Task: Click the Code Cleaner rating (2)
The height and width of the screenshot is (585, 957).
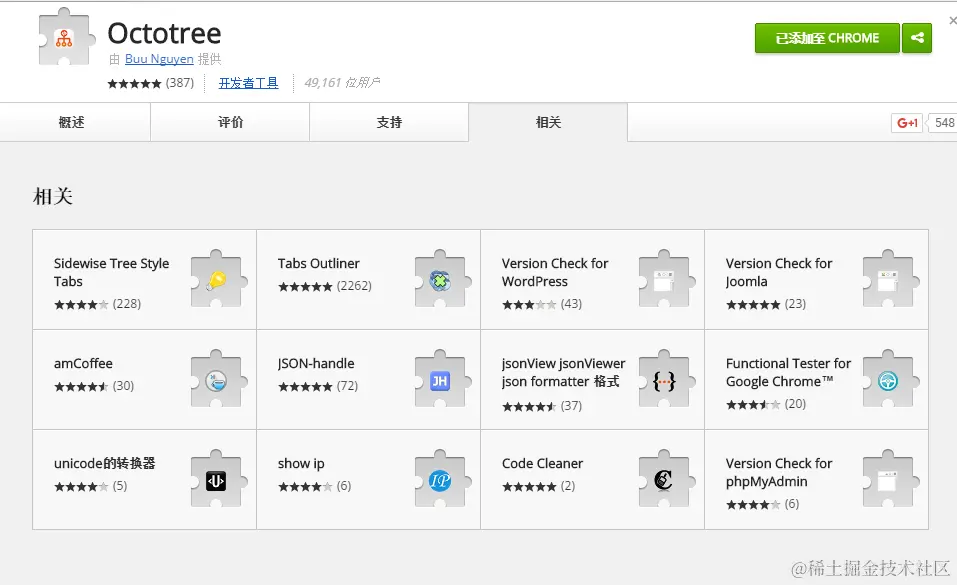Action: pyautogui.click(x=538, y=486)
